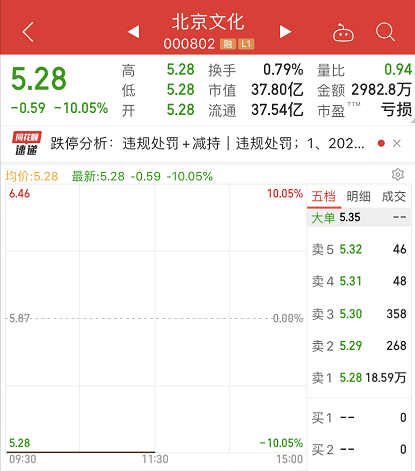Select the 卖5 5.32 order row

point(359,249)
